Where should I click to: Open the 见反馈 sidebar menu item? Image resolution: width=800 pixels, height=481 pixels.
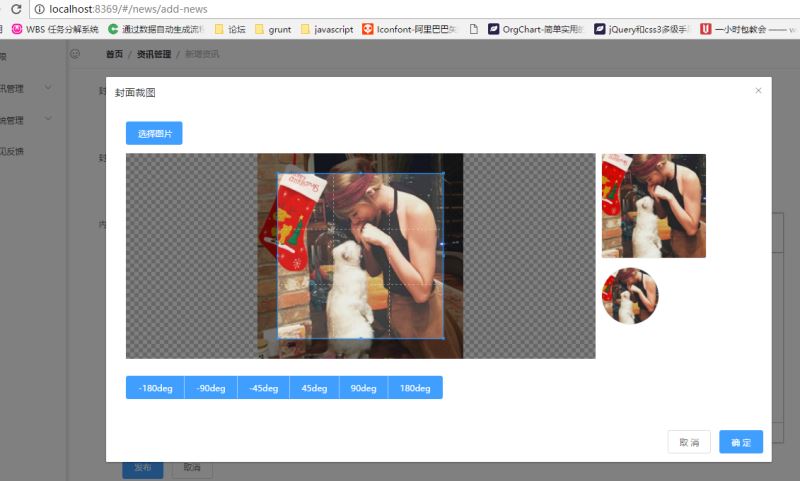click(x=12, y=151)
